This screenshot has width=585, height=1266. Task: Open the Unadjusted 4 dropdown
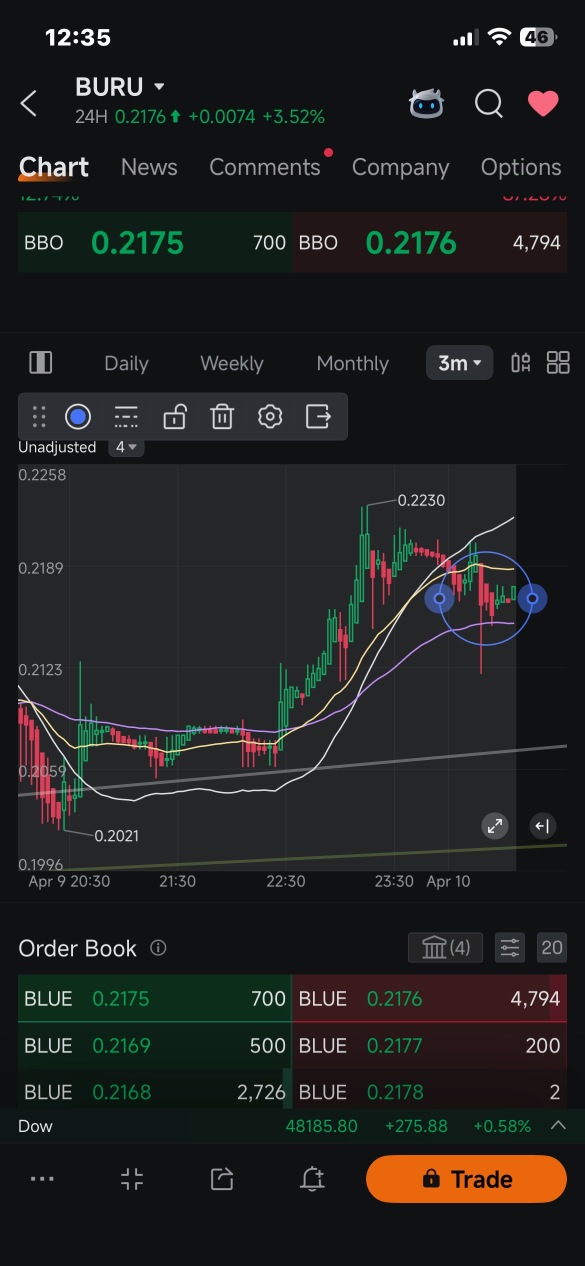tap(126, 447)
